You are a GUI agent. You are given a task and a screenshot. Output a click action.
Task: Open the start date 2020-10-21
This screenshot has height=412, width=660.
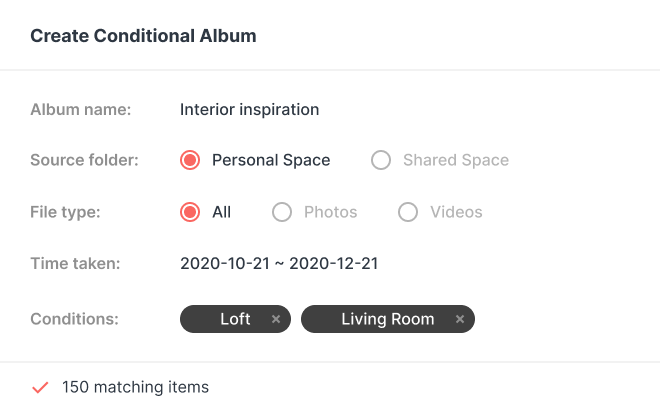click(222, 264)
